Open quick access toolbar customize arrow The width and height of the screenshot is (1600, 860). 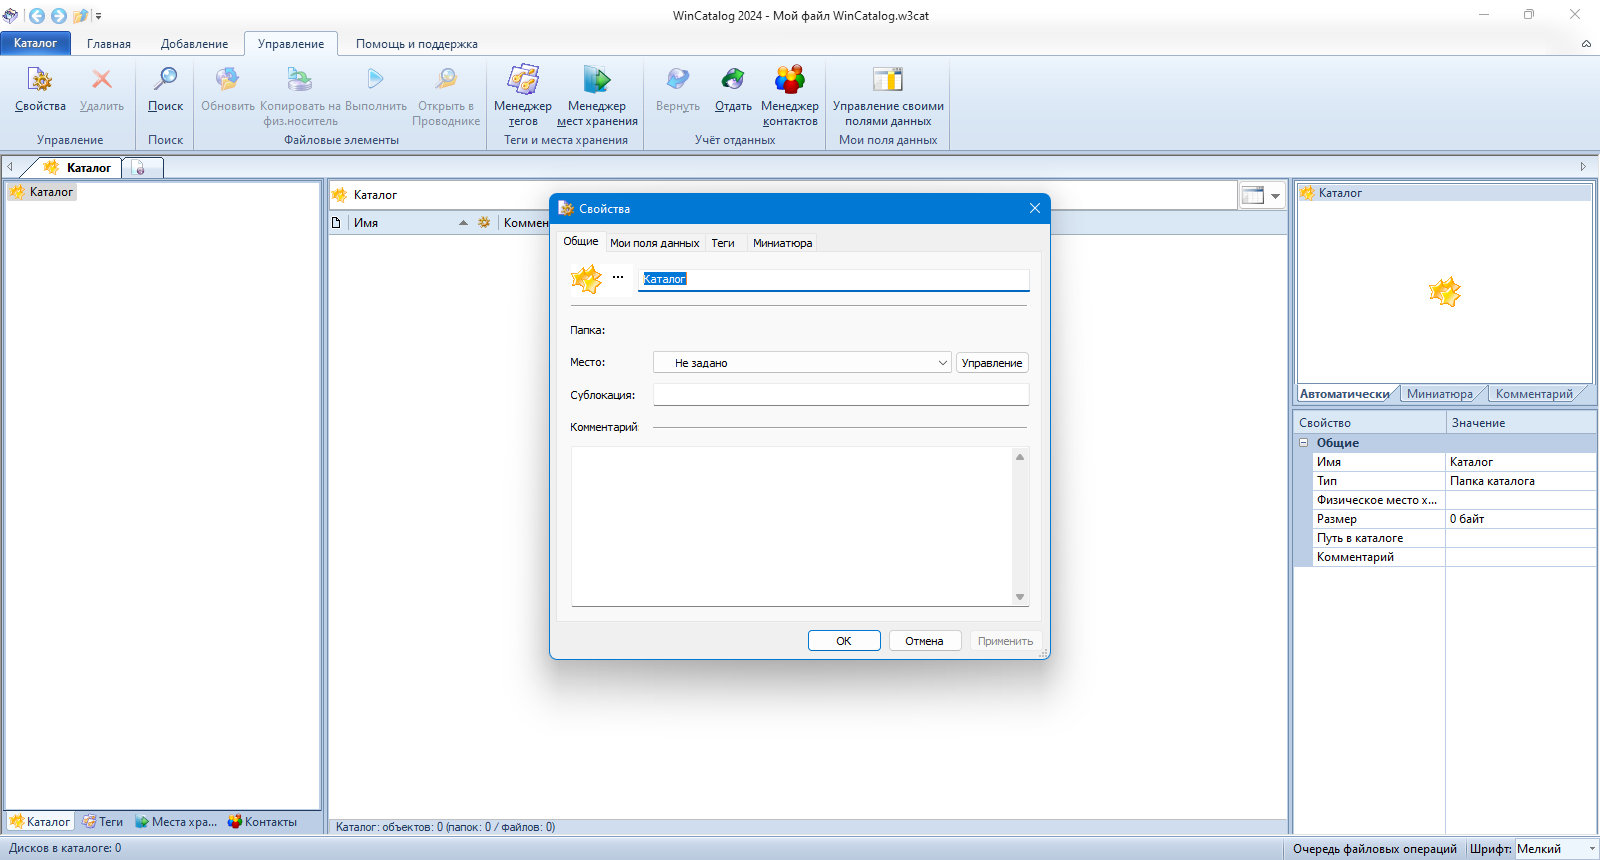[x=98, y=16]
